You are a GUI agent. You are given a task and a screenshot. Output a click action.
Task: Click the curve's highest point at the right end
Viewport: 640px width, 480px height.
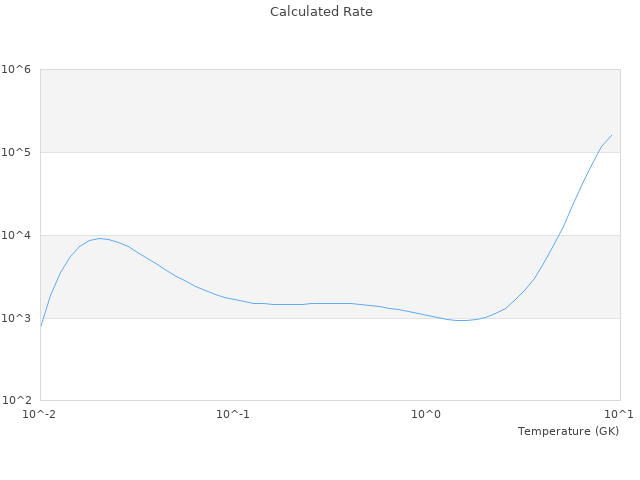(x=611, y=135)
